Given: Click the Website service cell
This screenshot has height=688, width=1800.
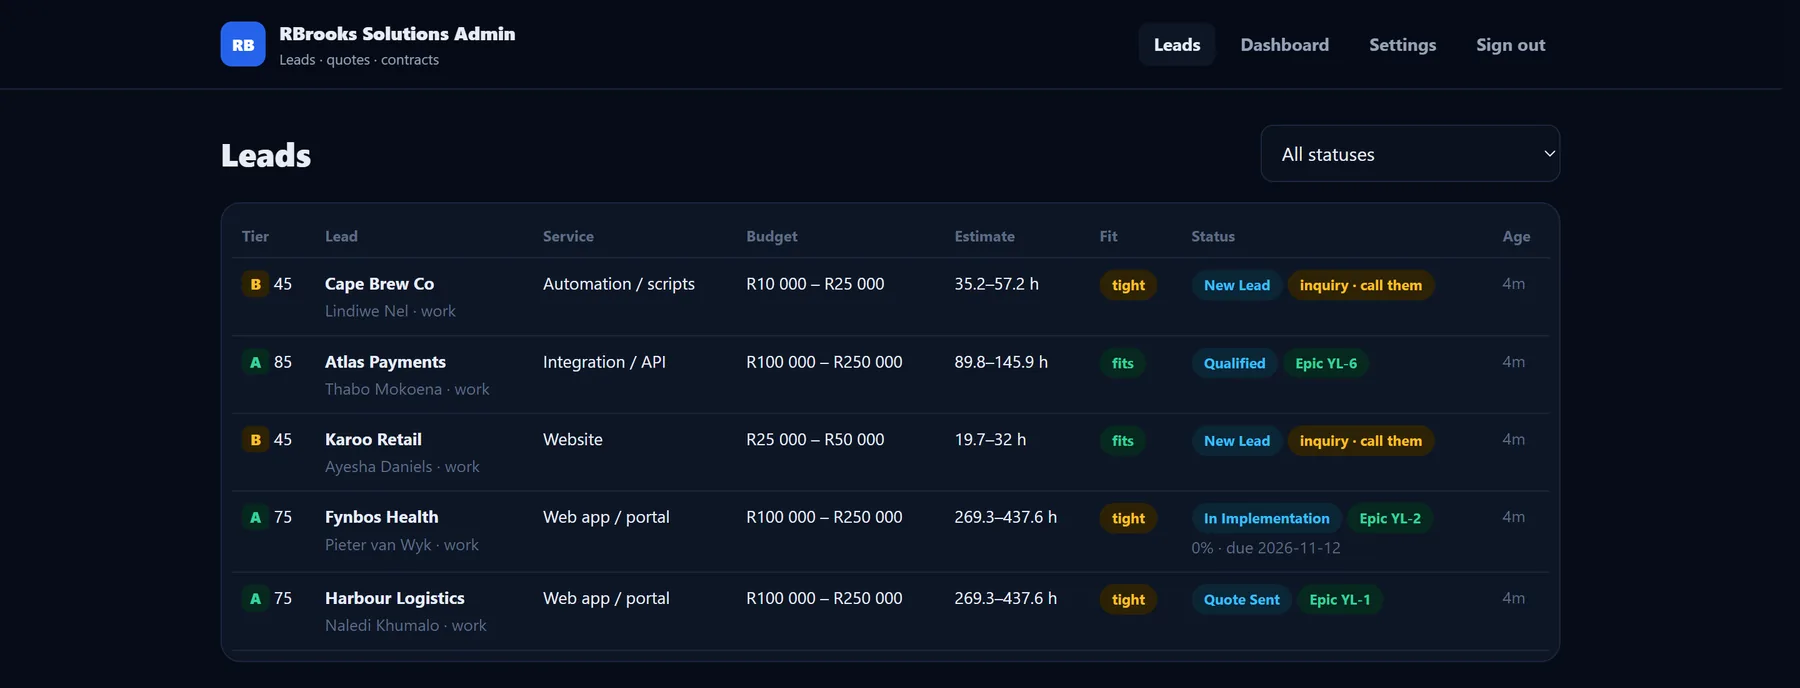Looking at the screenshot, I should coord(573,440).
